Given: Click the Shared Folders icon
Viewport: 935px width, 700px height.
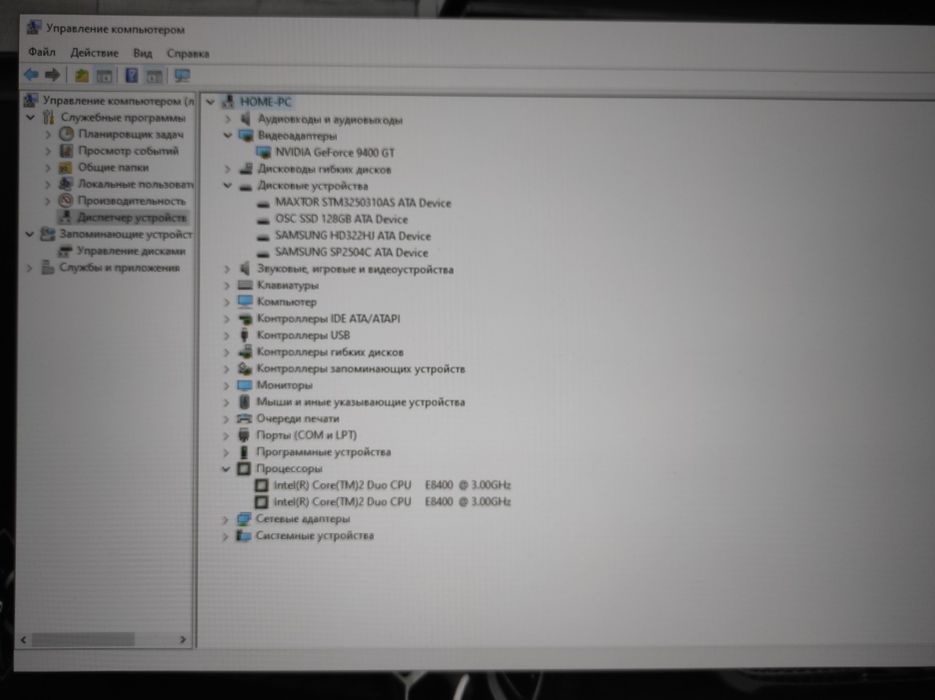Looking at the screenshot, I should (x=66, y=168).
